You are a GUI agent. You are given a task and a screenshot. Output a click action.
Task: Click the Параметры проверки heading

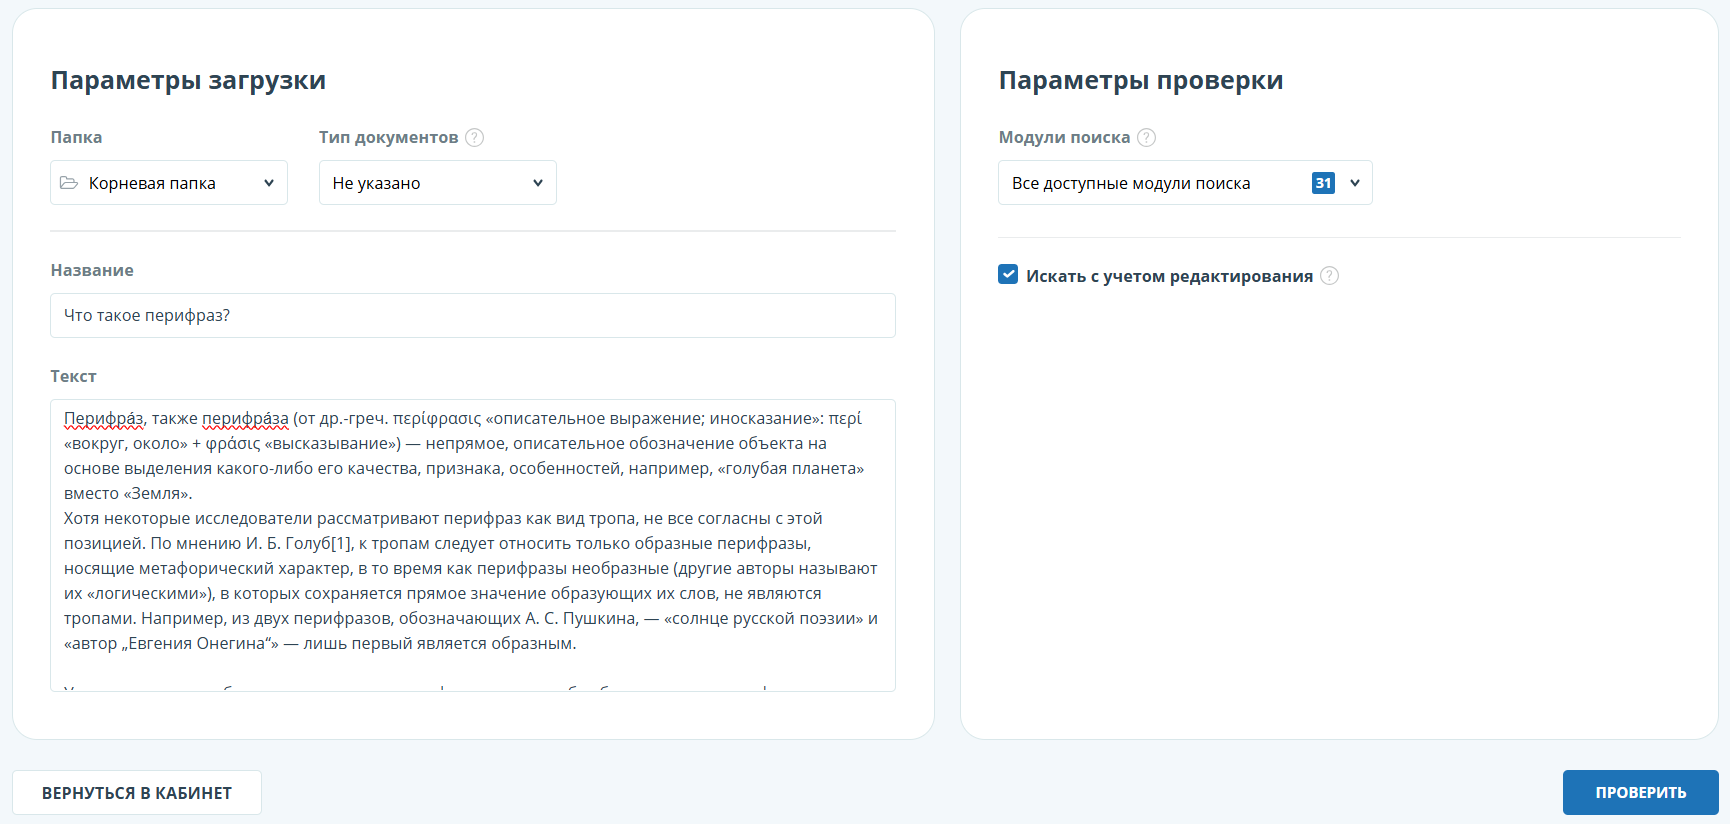tap(1140, 81)
